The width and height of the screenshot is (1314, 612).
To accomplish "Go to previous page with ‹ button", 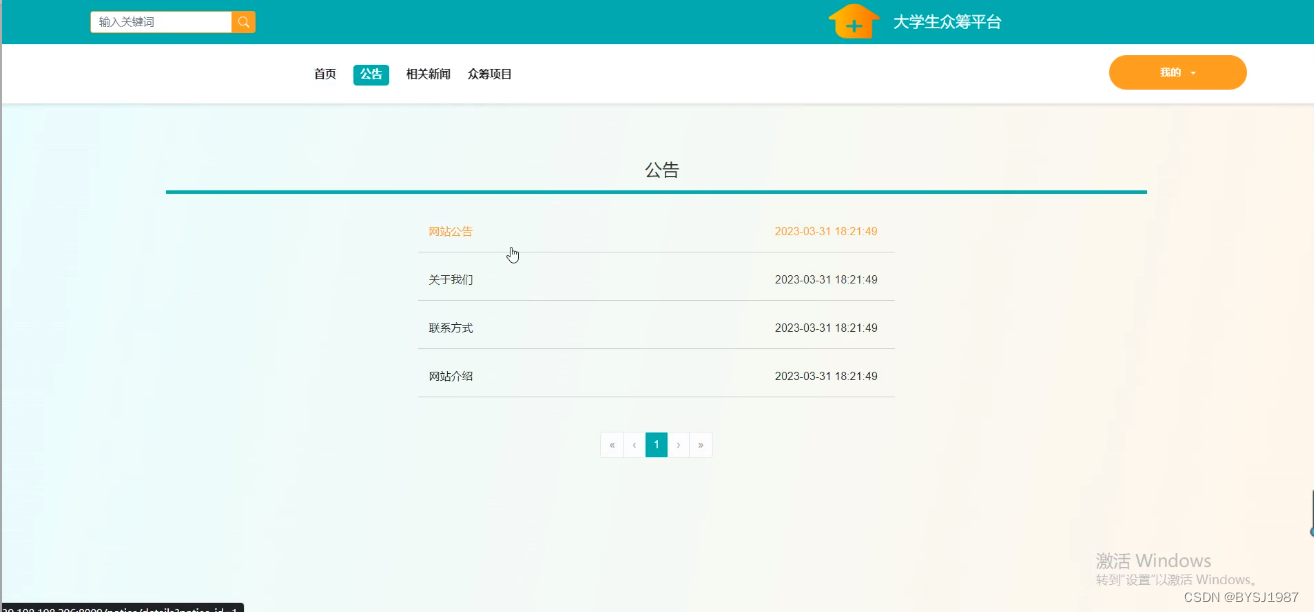I will coord(634,445).
